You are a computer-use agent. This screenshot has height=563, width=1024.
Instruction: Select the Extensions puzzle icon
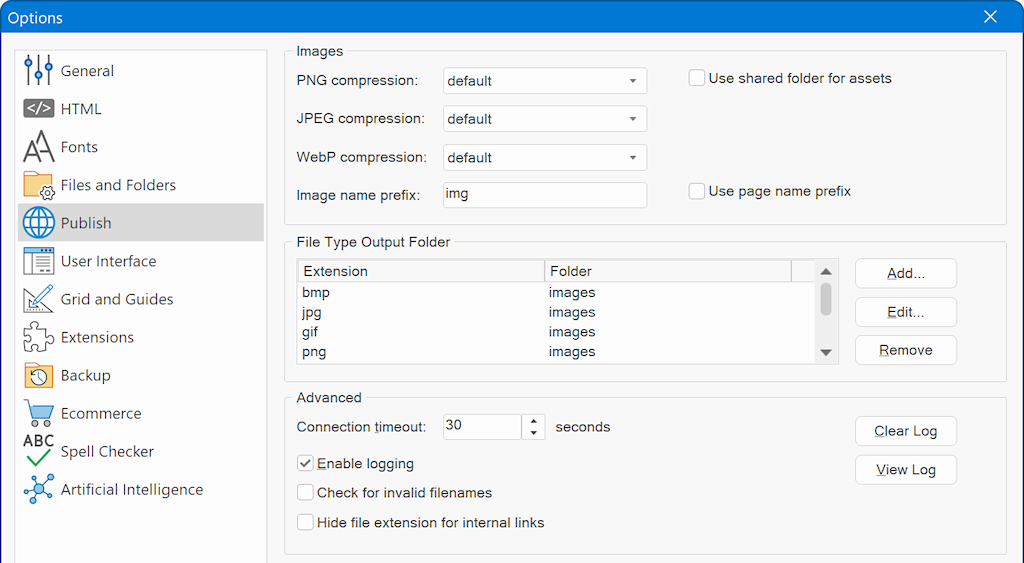(x=38, y=337)
